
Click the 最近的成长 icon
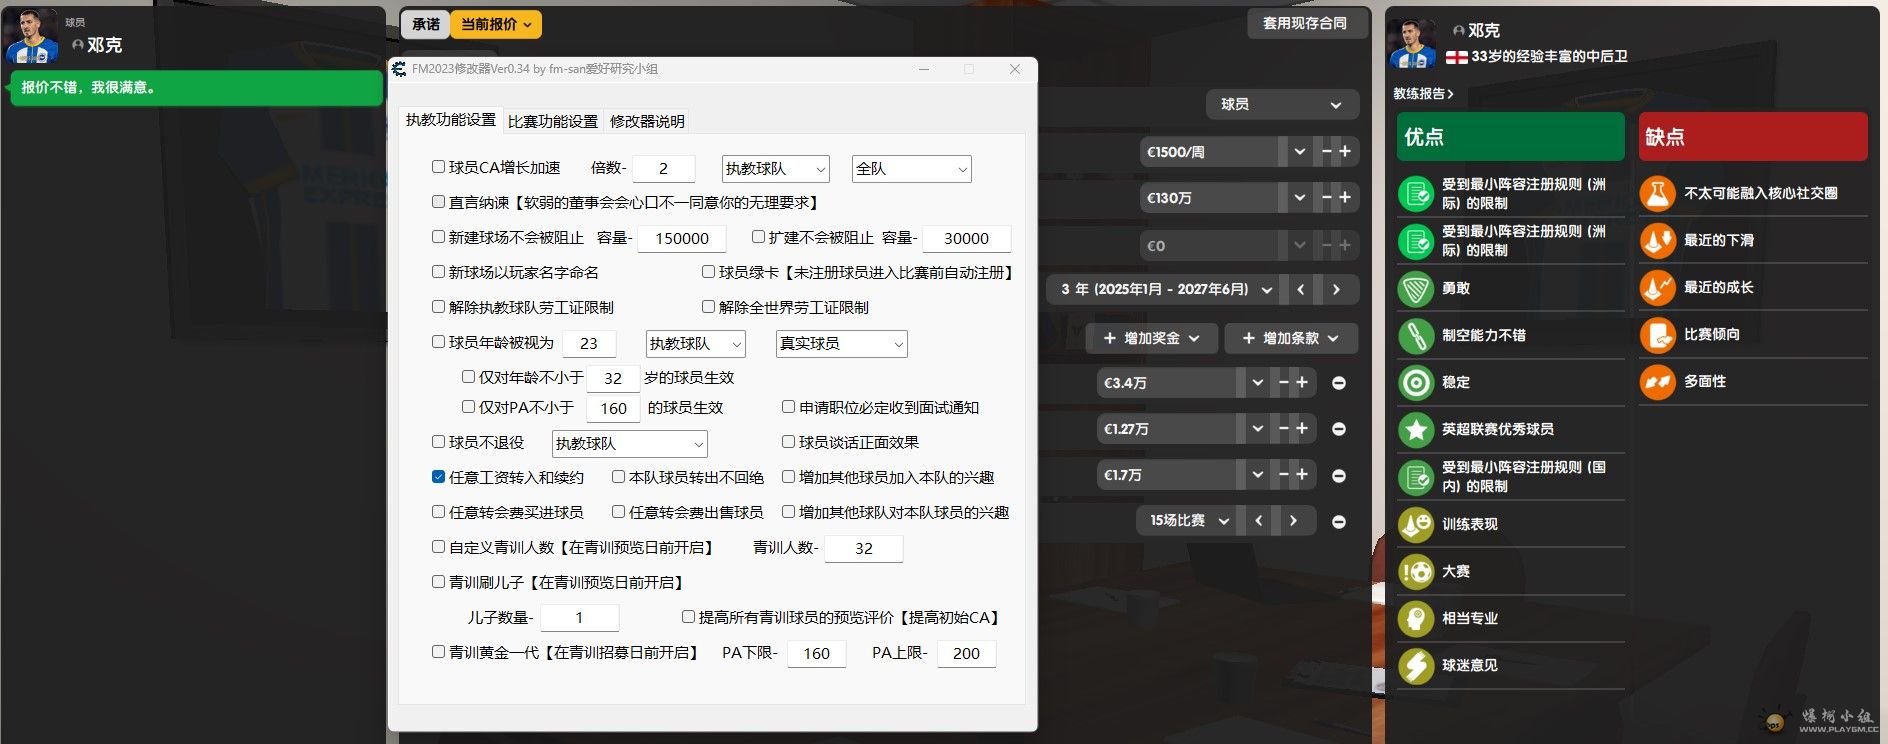1657,288
